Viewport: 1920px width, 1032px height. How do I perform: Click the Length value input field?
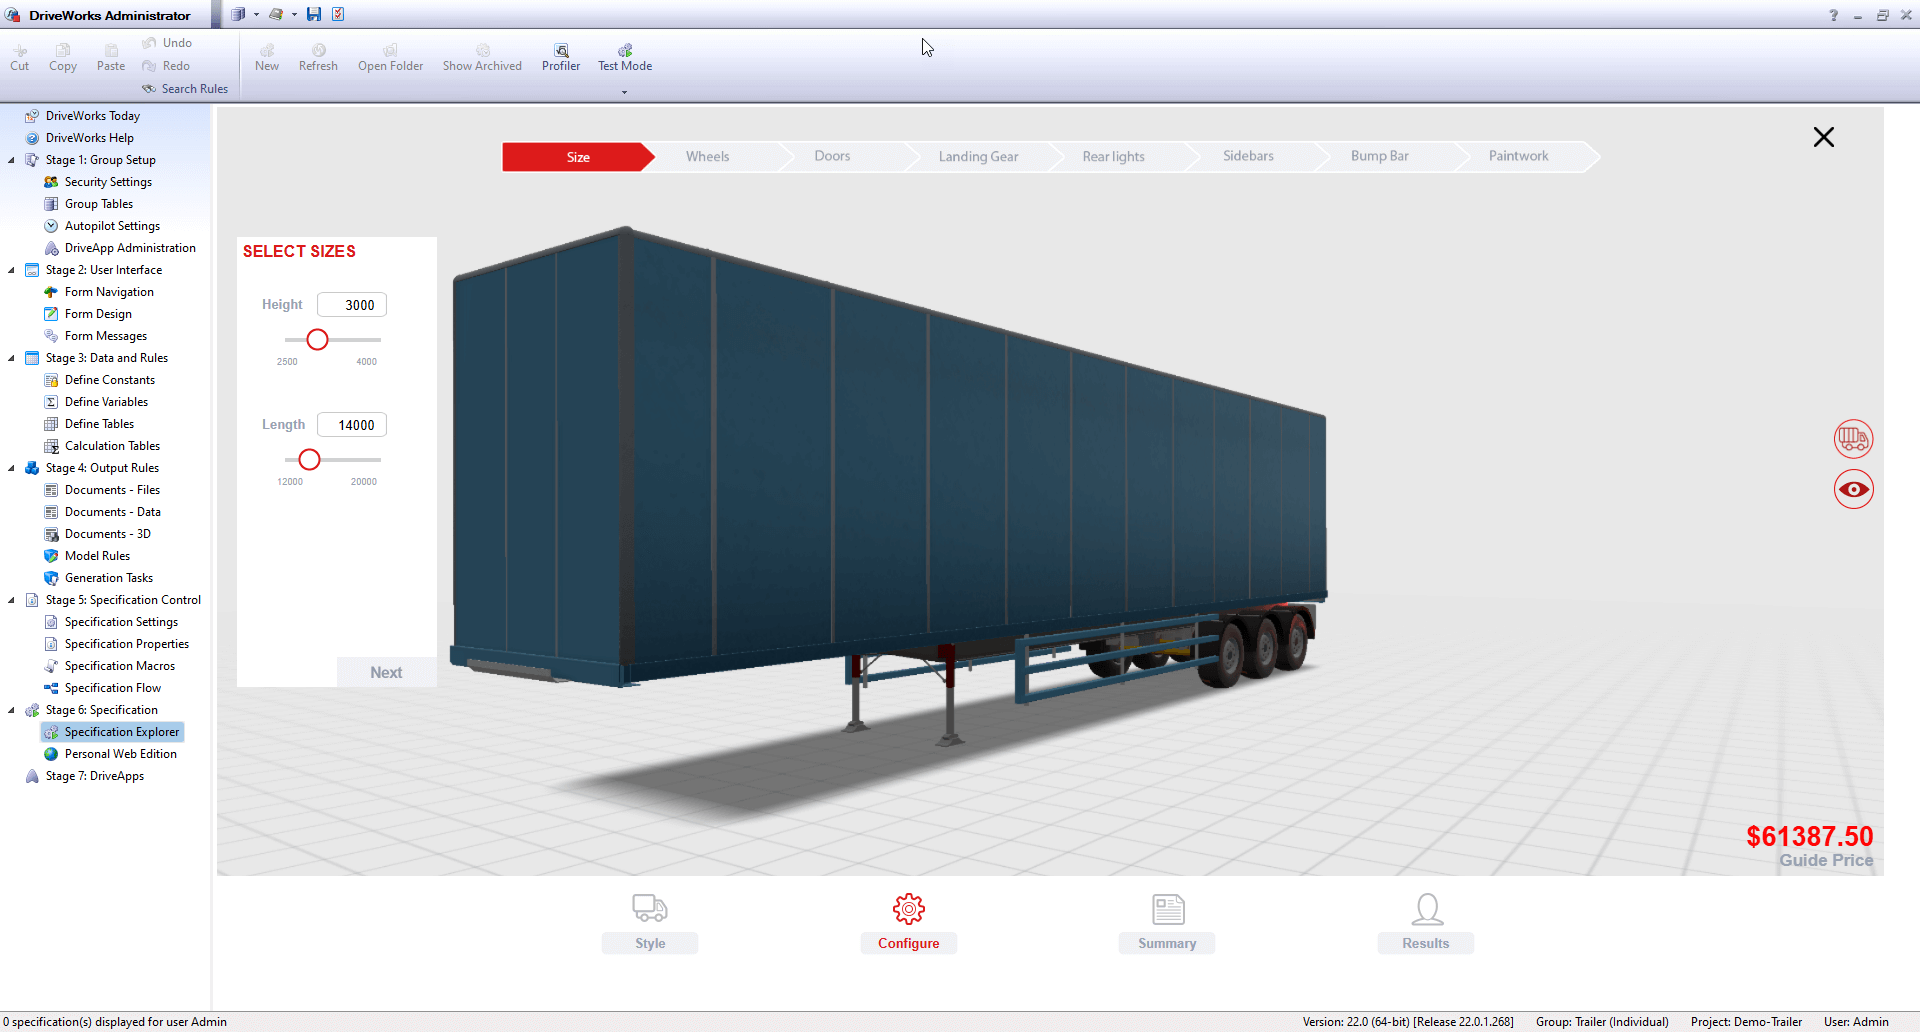352,425
